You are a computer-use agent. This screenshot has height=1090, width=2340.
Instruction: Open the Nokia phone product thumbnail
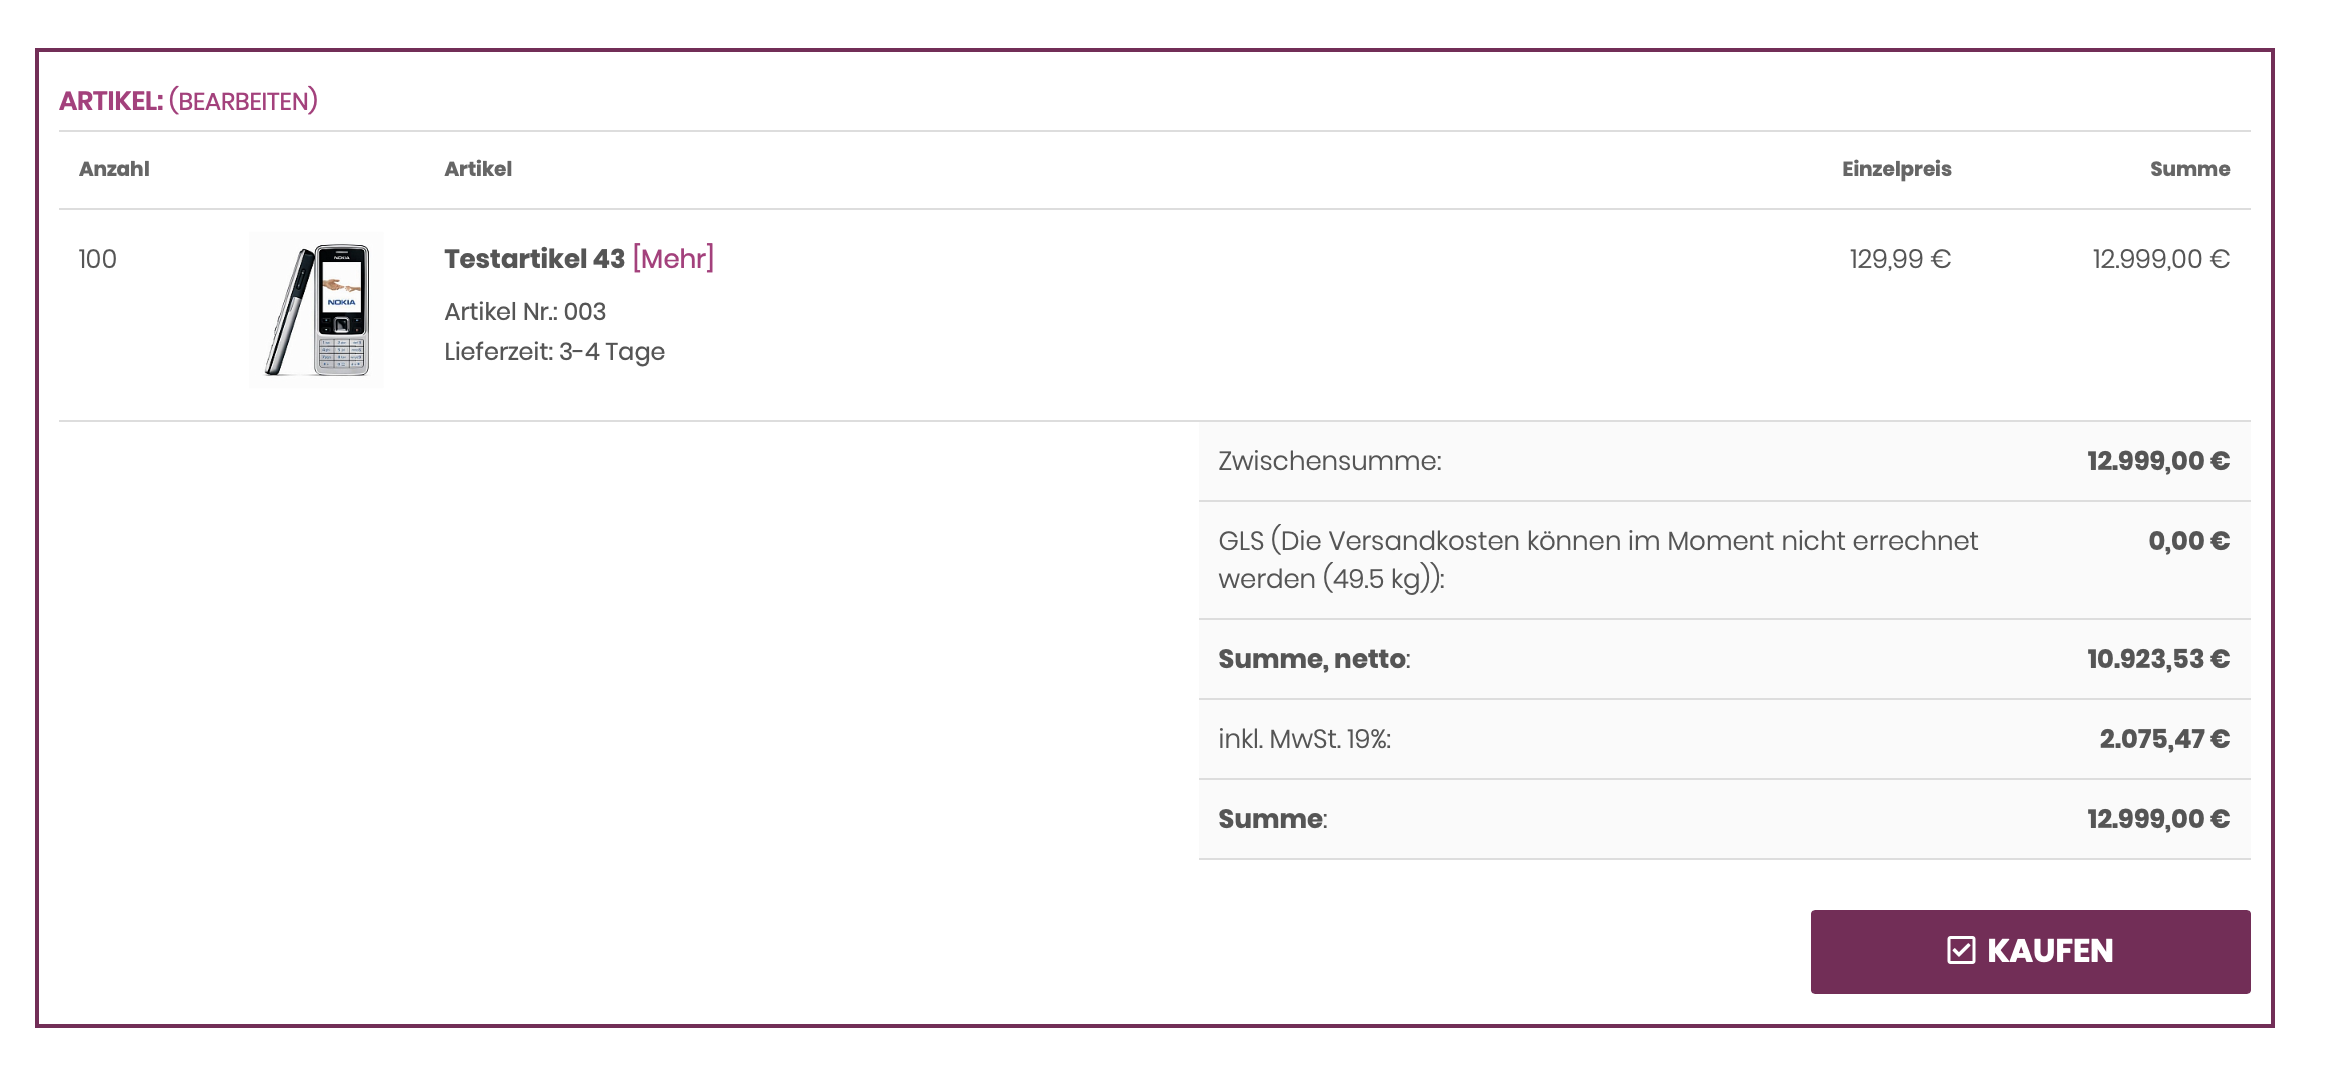tap(317, 310)
